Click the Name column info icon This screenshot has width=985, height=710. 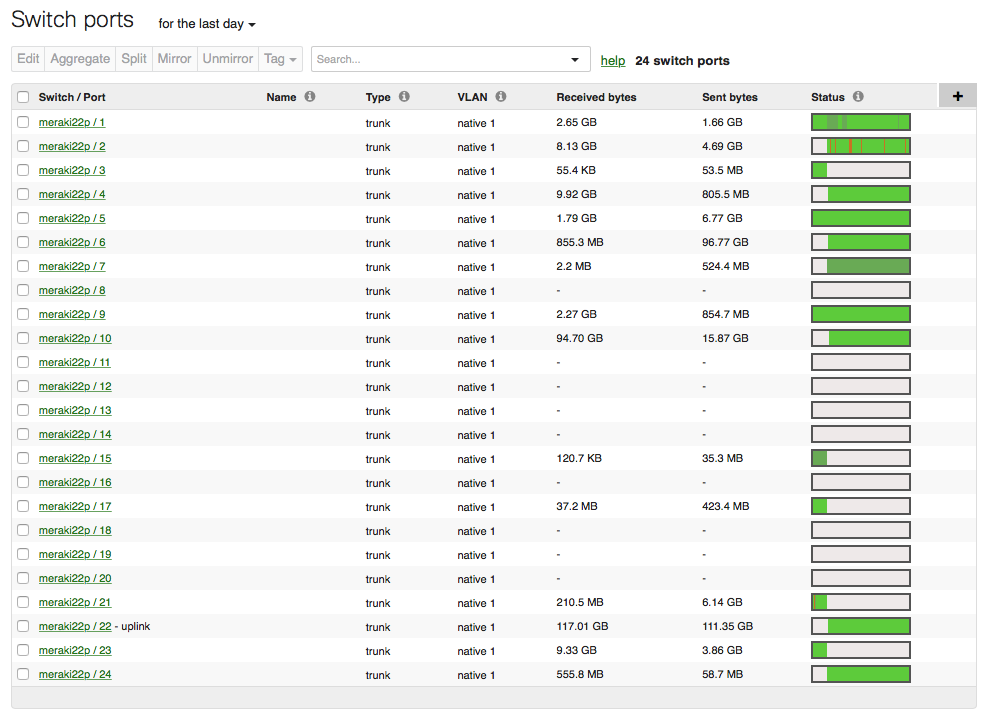coord(310,97)
